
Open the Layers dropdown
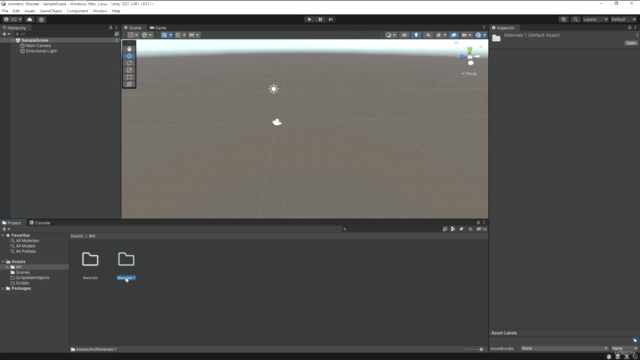tap(595, 19)
